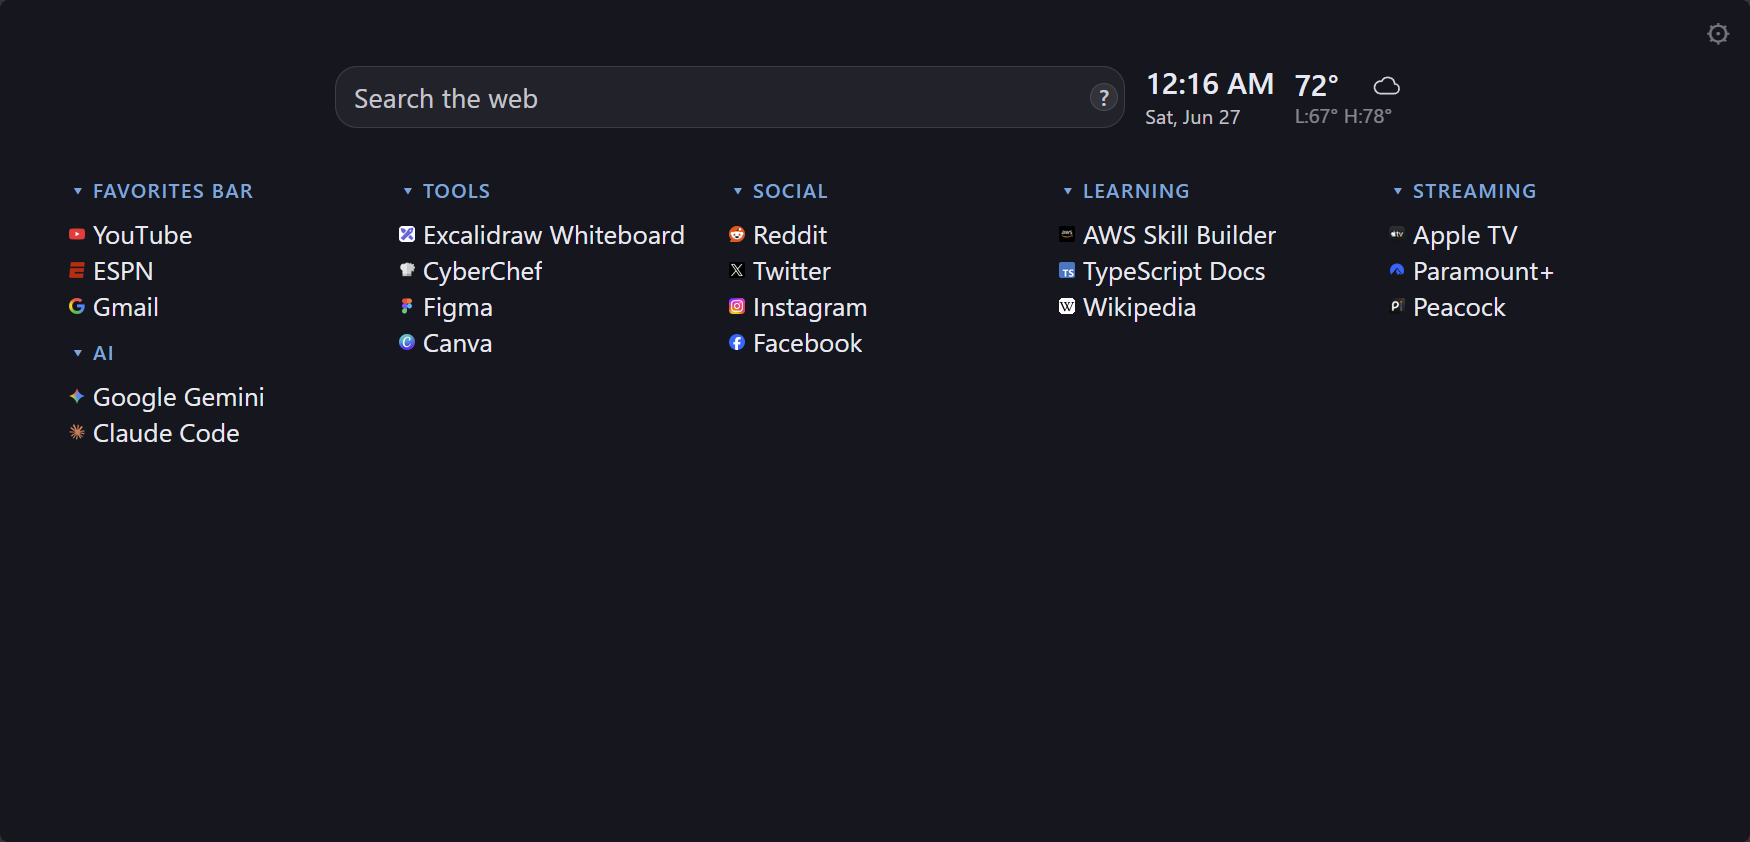This screenshot has height=842, width=1750.
Task: Click the 72° temperature reading
Action: coord(1316,85)
